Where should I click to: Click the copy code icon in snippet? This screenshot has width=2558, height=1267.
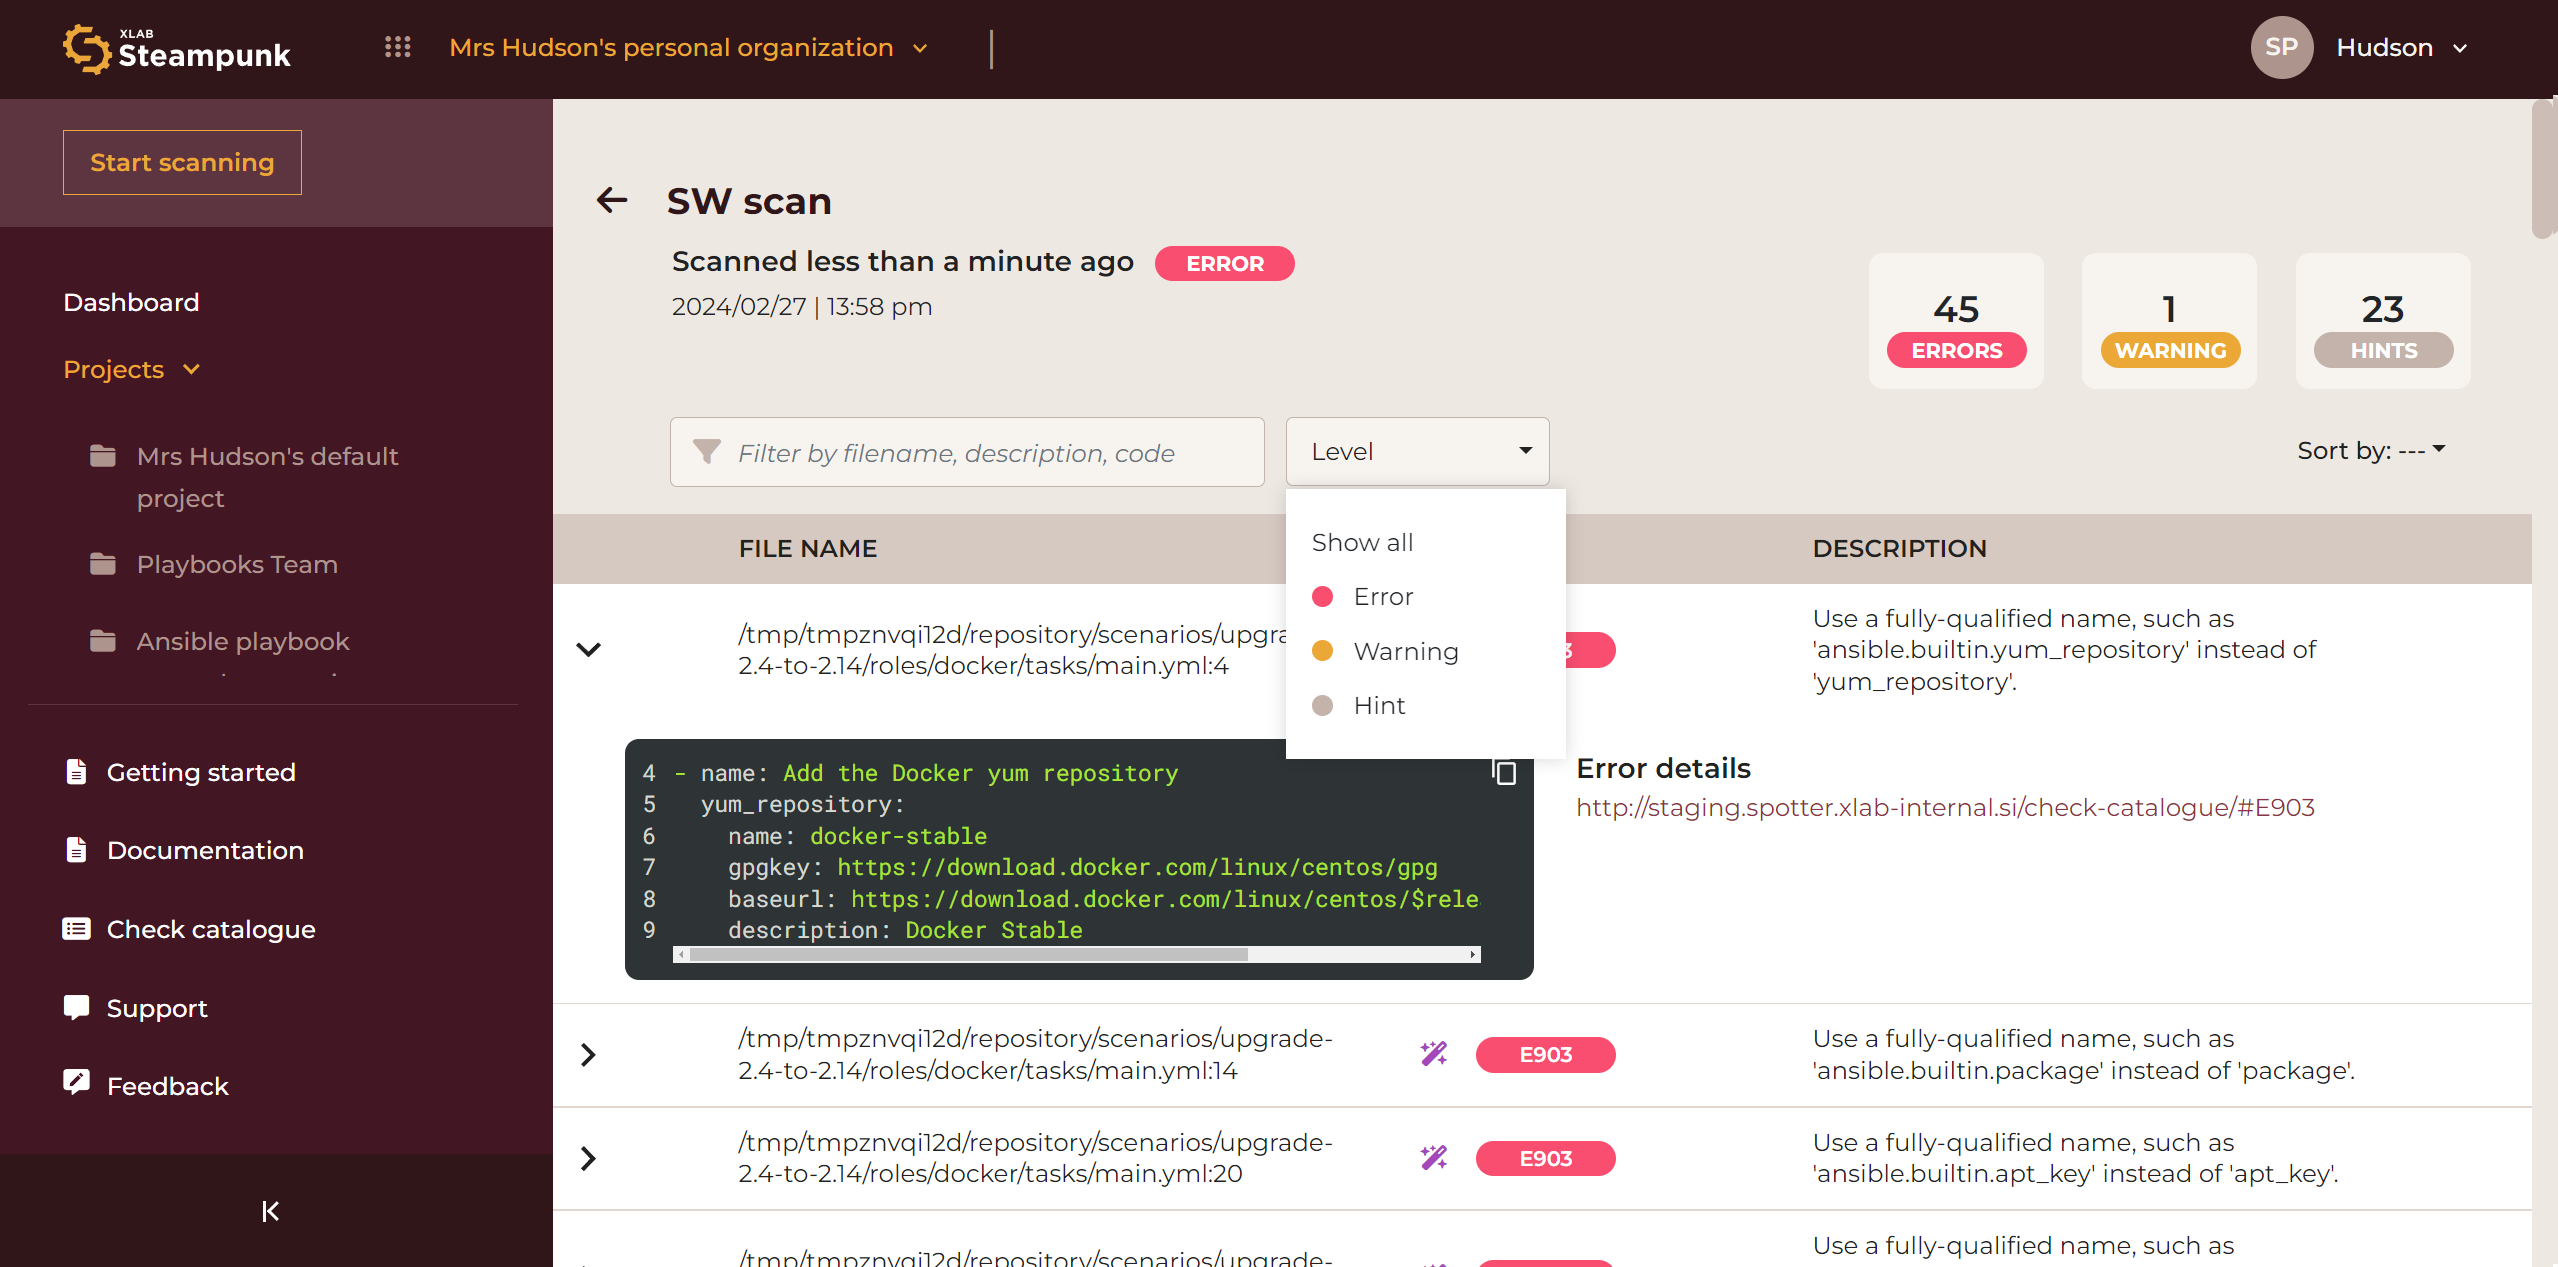(1504, 772)
